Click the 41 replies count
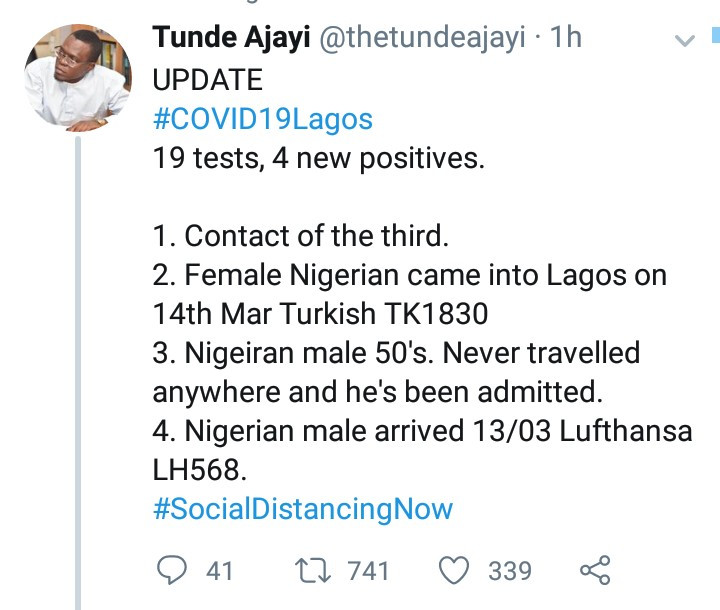720x610 pixels. 219,571
